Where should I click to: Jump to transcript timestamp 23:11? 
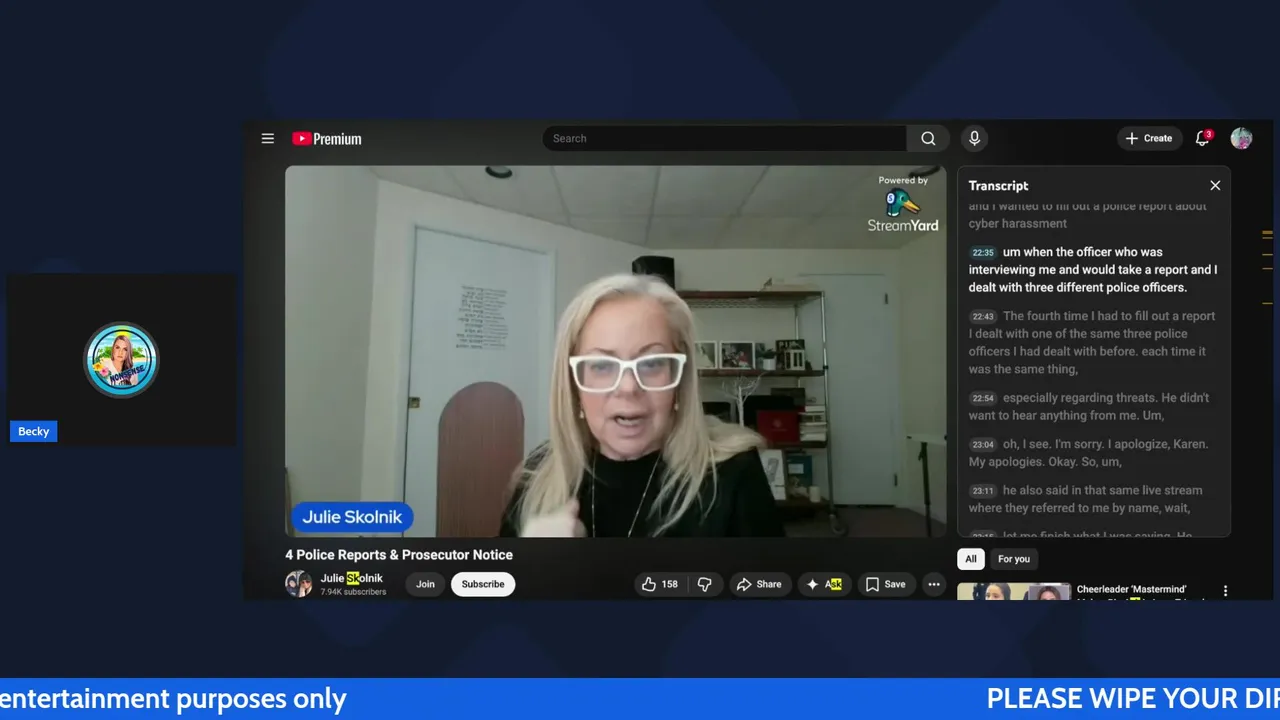[x=983, y=491]
